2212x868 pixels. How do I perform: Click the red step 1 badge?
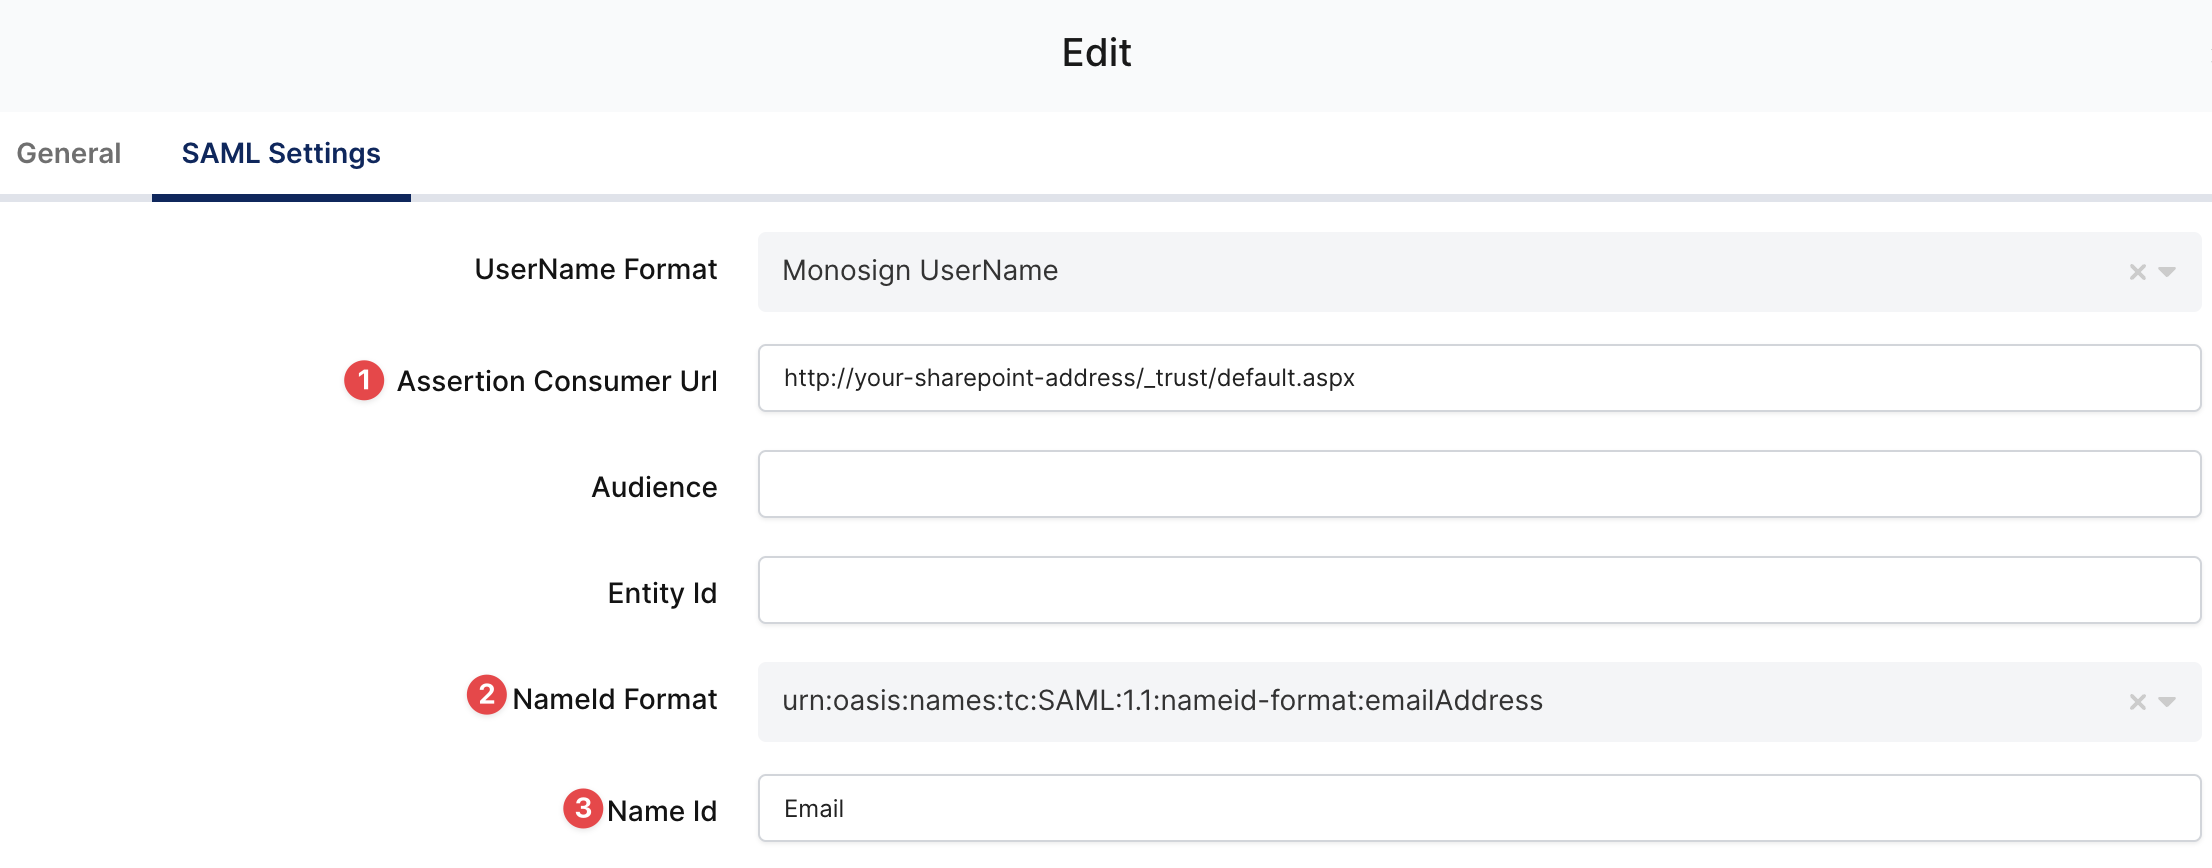[x=364, y=380]
